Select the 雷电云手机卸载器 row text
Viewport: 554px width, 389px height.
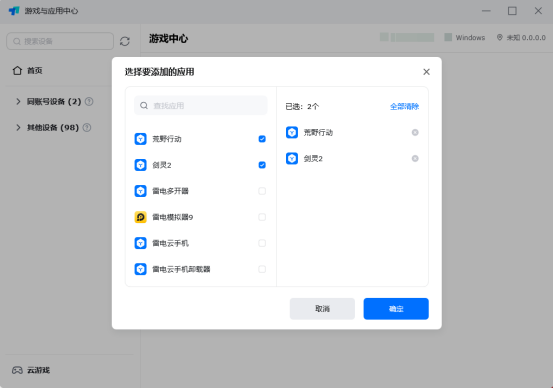click(x=181, y=269)
